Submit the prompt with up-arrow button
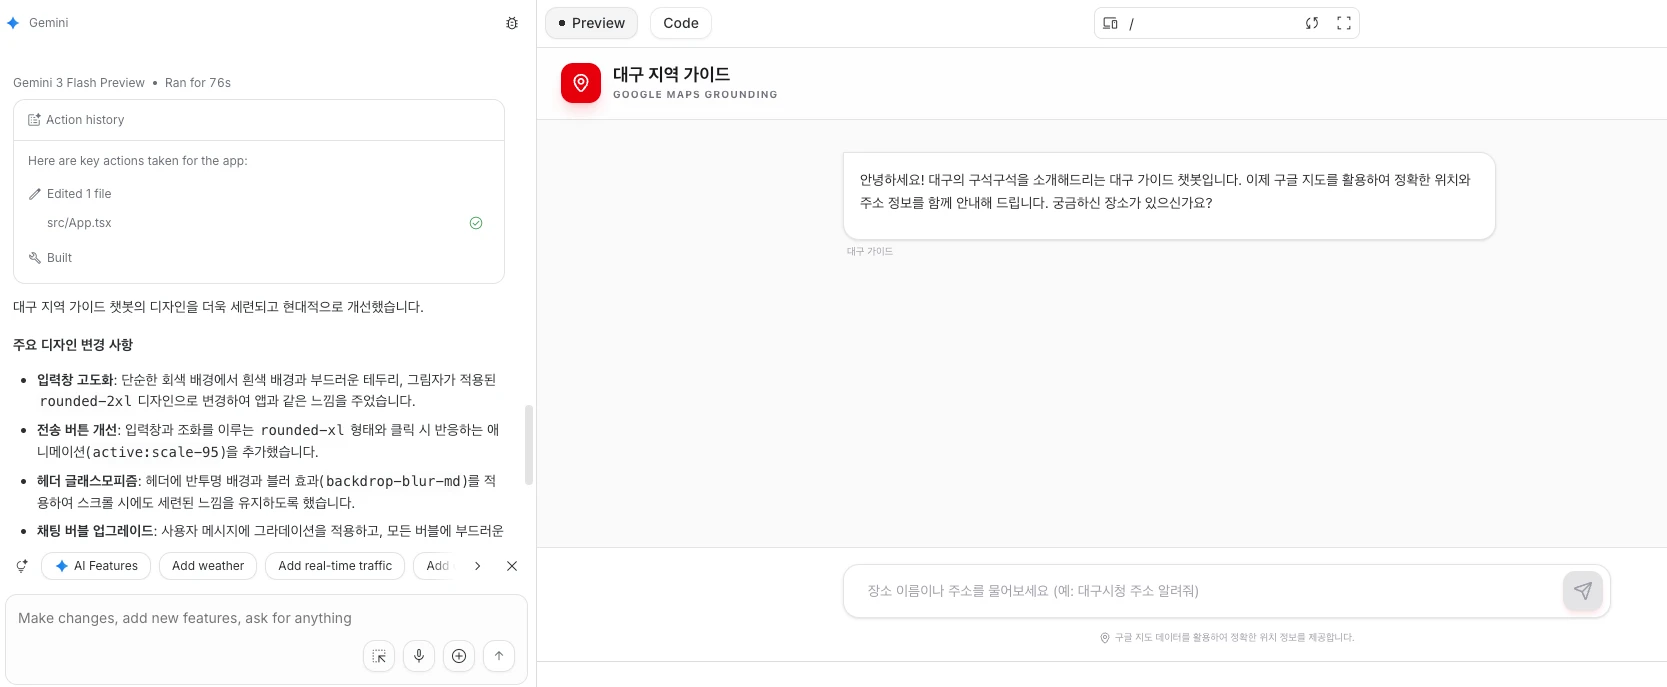 point(499,656)
